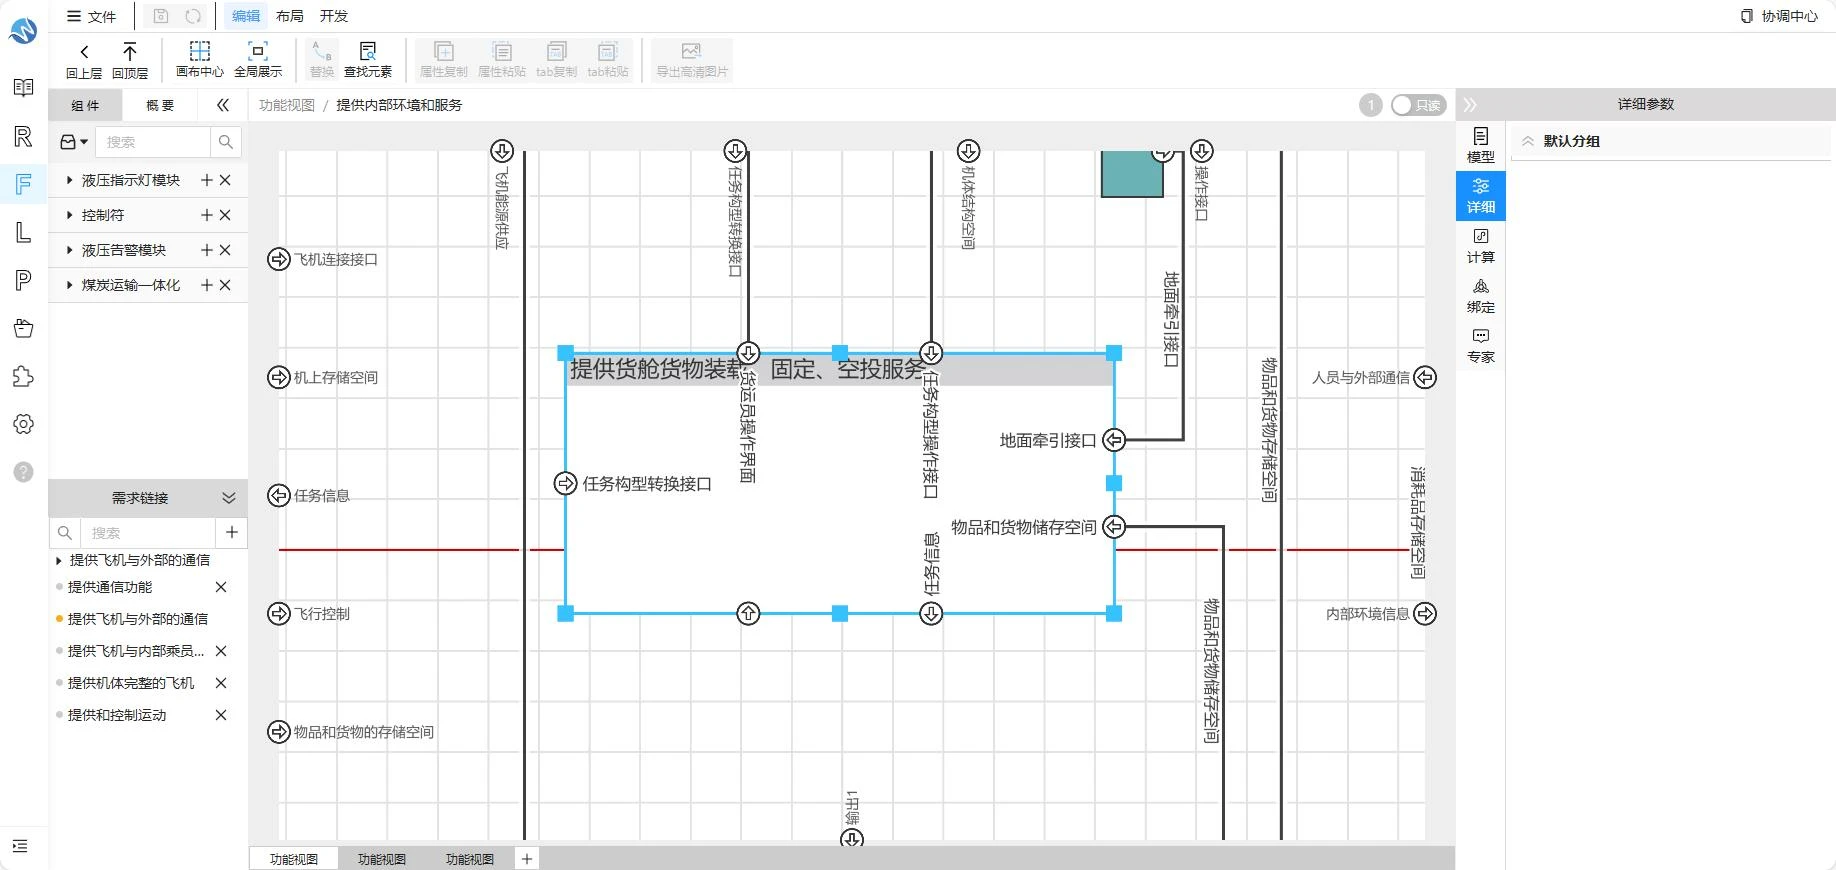Image resolution: width=1836 pixels, height=870 pixels.
Task: Click the 功能视图 breadcrumb link
Action: pos(287,105)
